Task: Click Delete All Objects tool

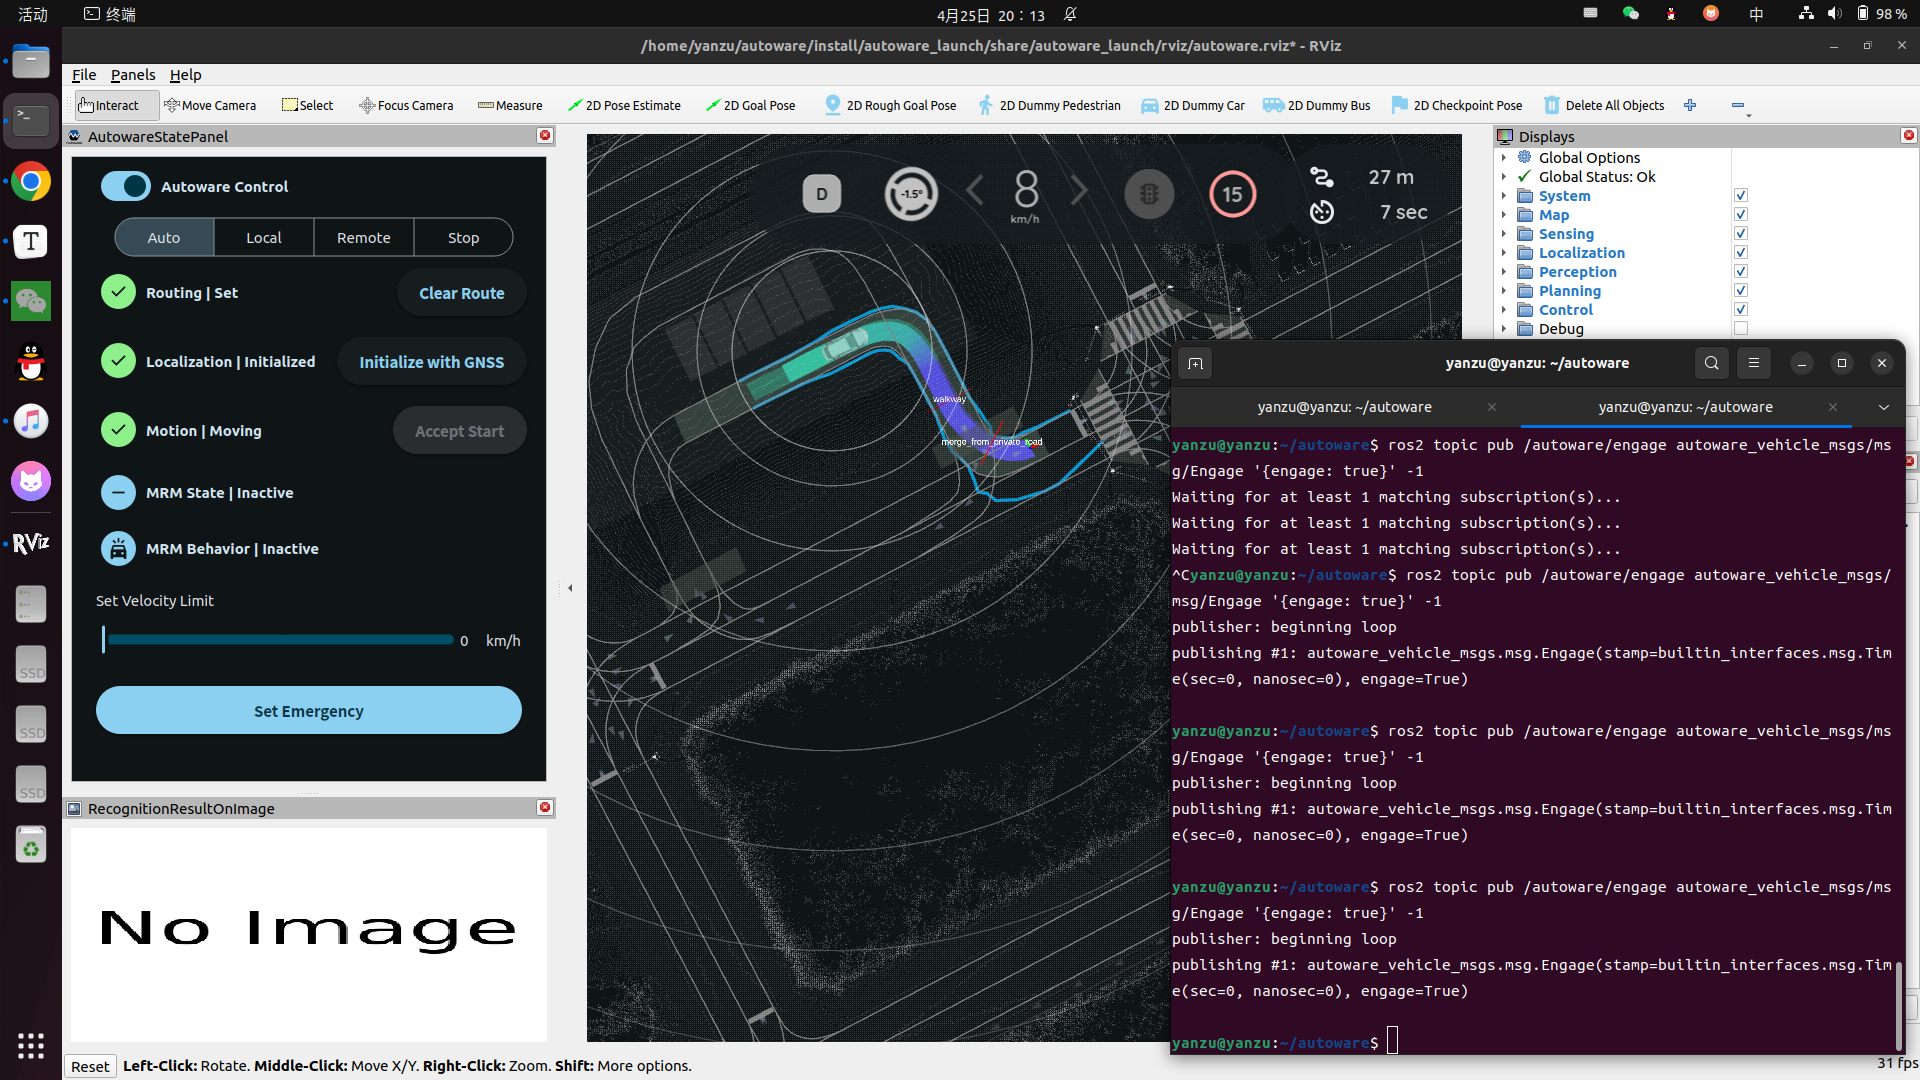Action: [1604, 105]
